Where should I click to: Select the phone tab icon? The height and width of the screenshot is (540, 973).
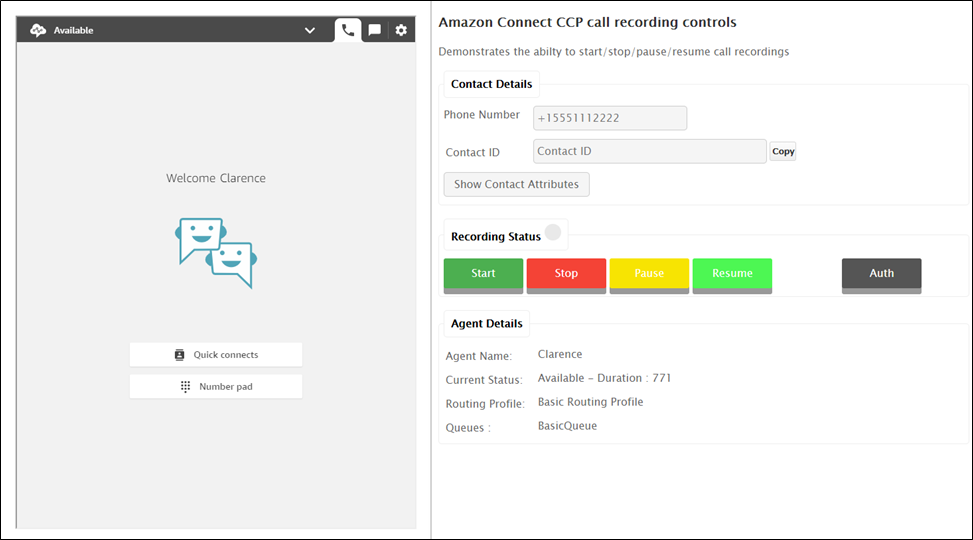348,30
